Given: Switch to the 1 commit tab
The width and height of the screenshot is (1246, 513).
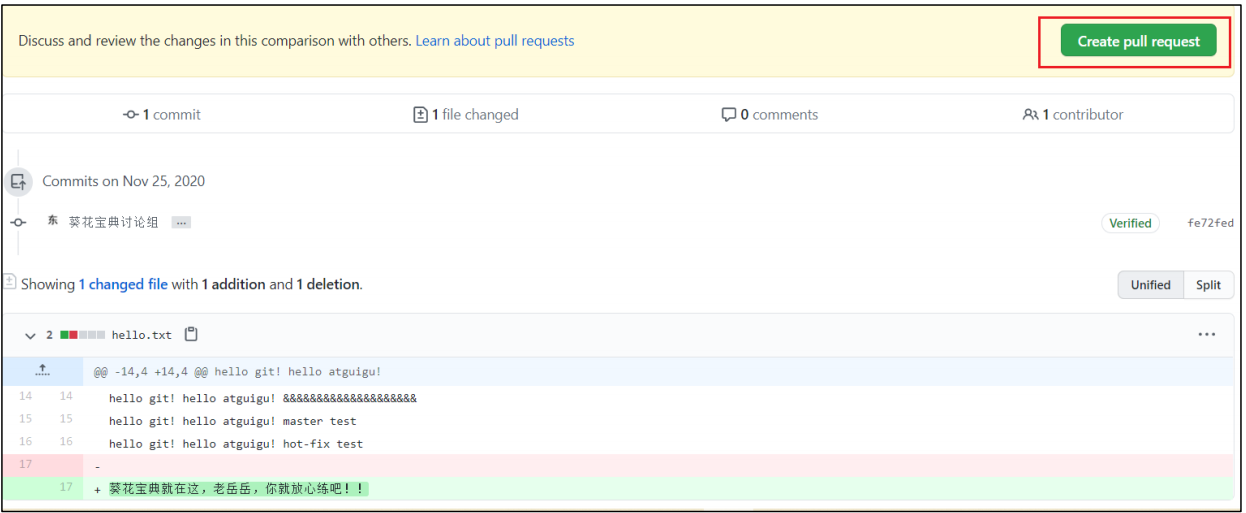Looking at the screenshot, I should tap(161, 115).
